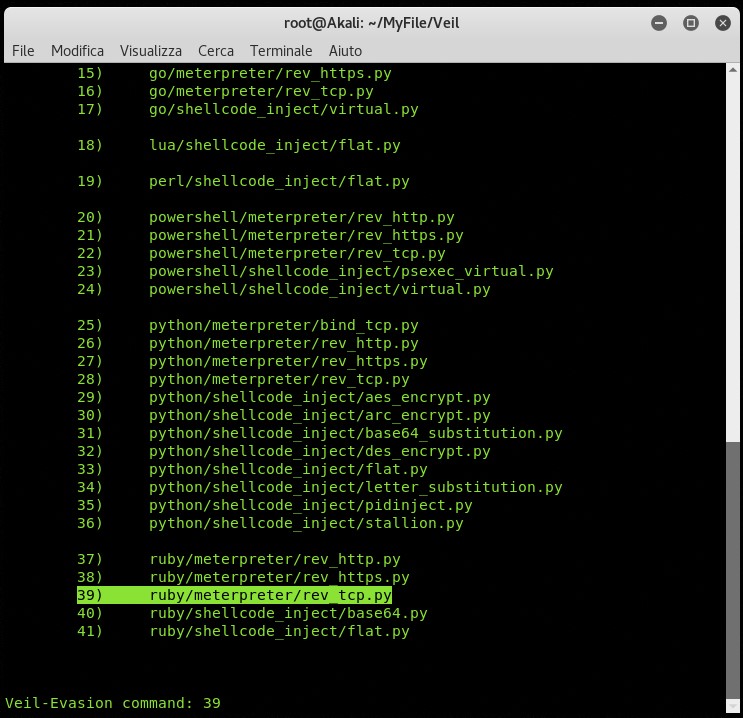Click line powershell/meterpreter/rev_tcp.py
Screen dimensions: 743x718
point(297,254)
